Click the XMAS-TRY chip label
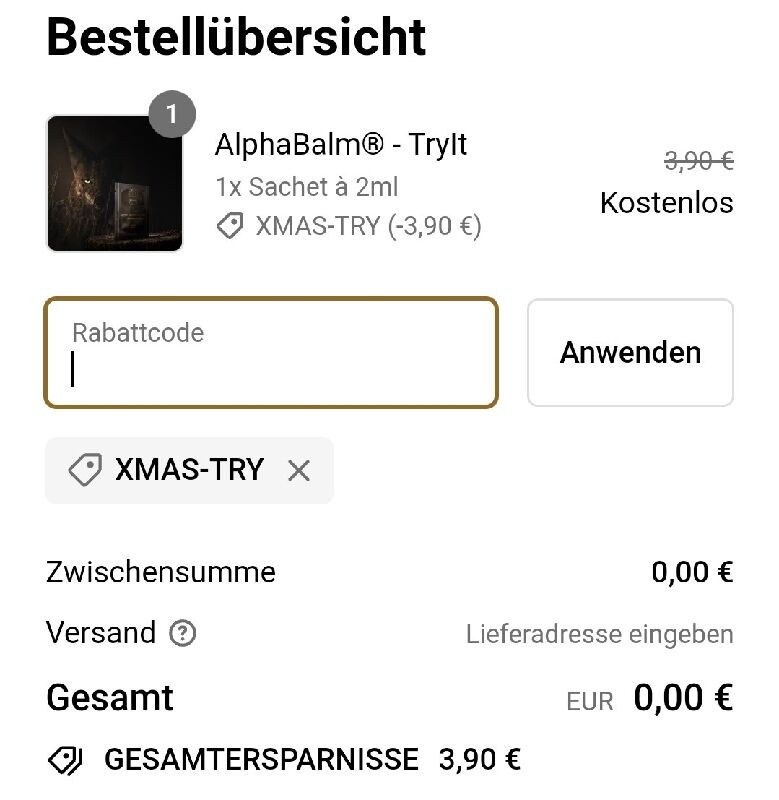Screen dimensions: 779x800 pyautogui.click(x=189, y=470)
